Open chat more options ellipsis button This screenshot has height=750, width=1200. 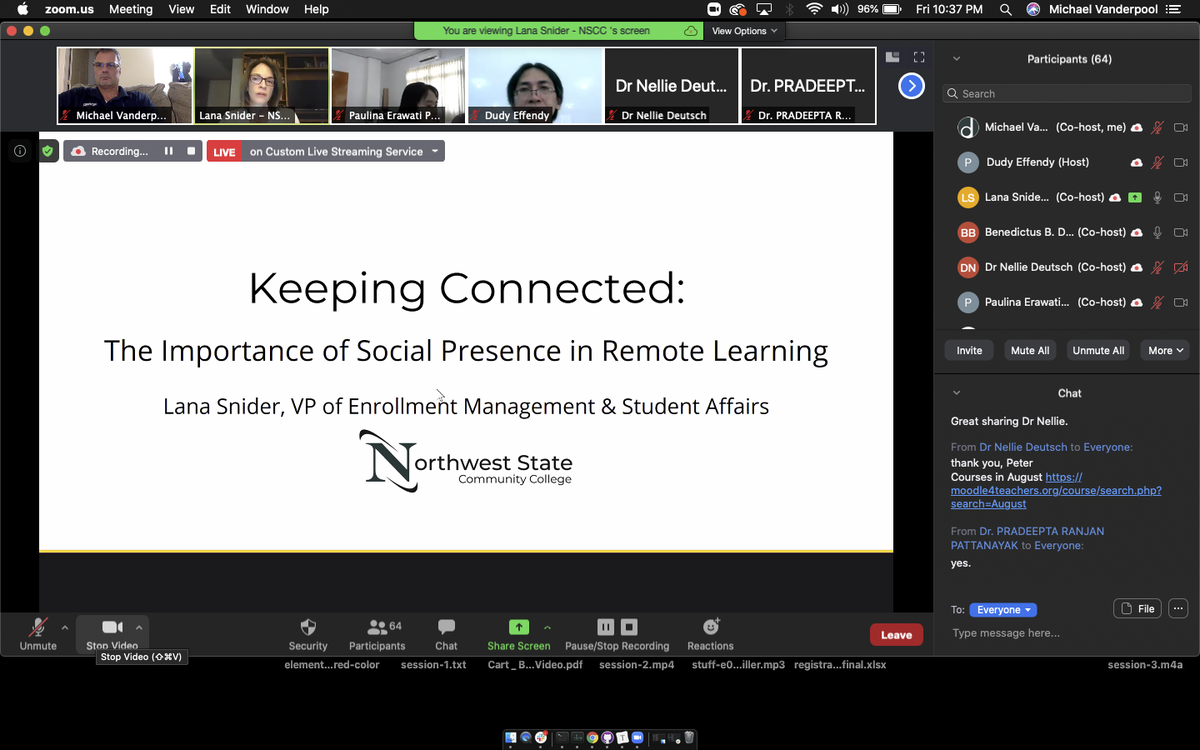pos(1178,608)
